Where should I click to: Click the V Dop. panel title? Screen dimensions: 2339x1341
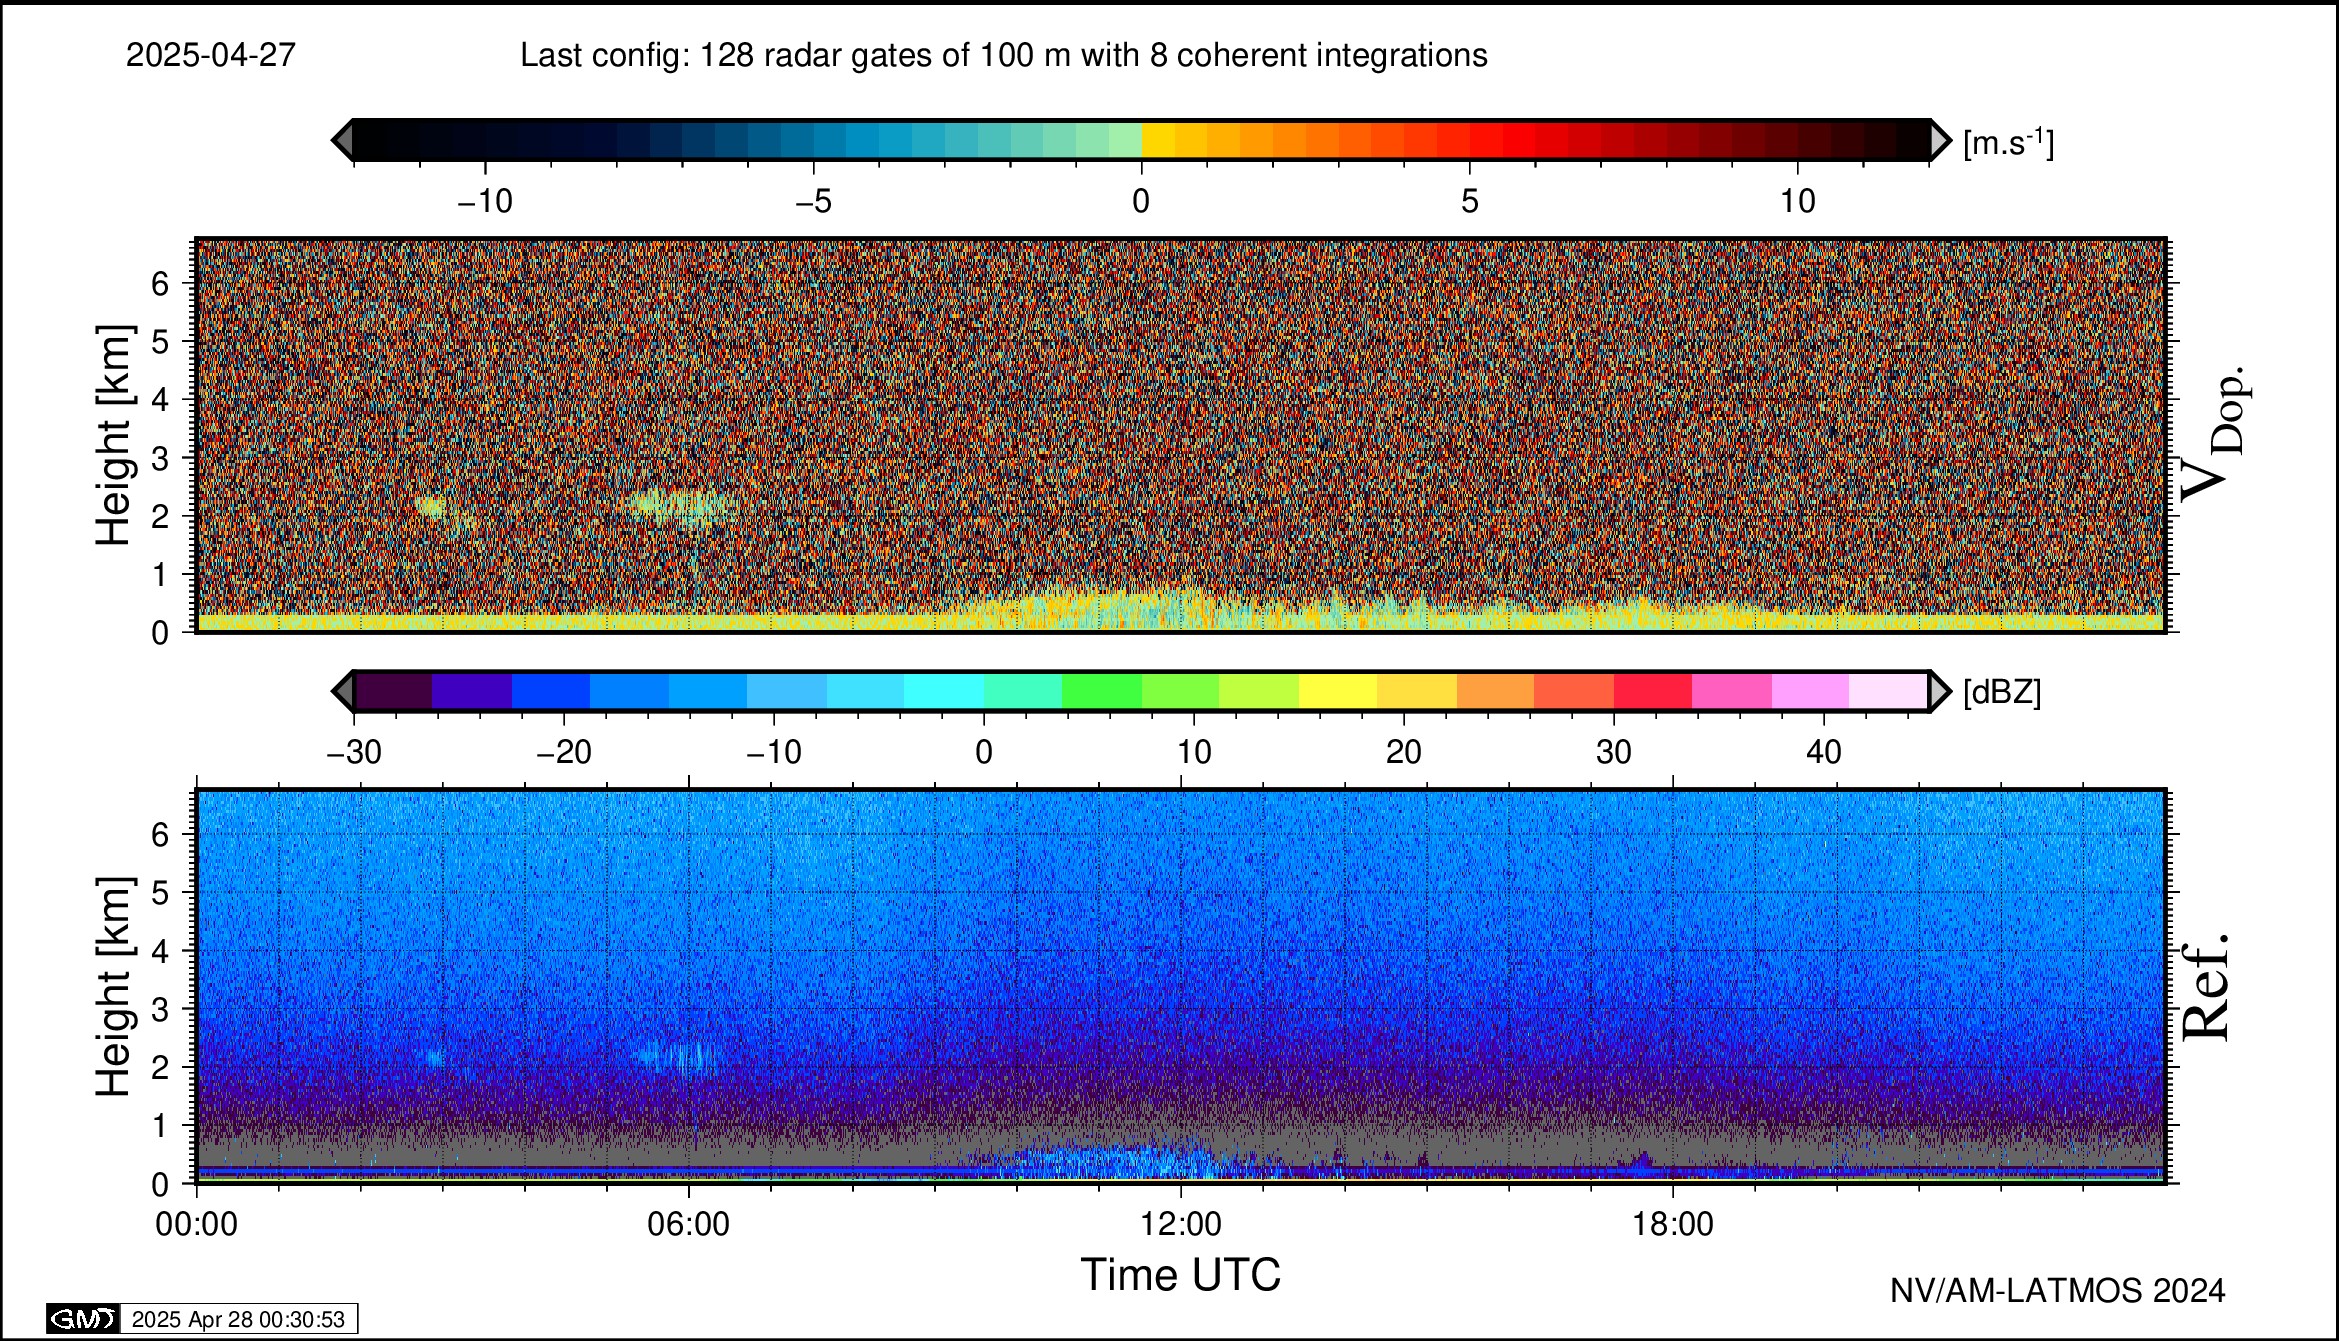[x=2212, y=432]
